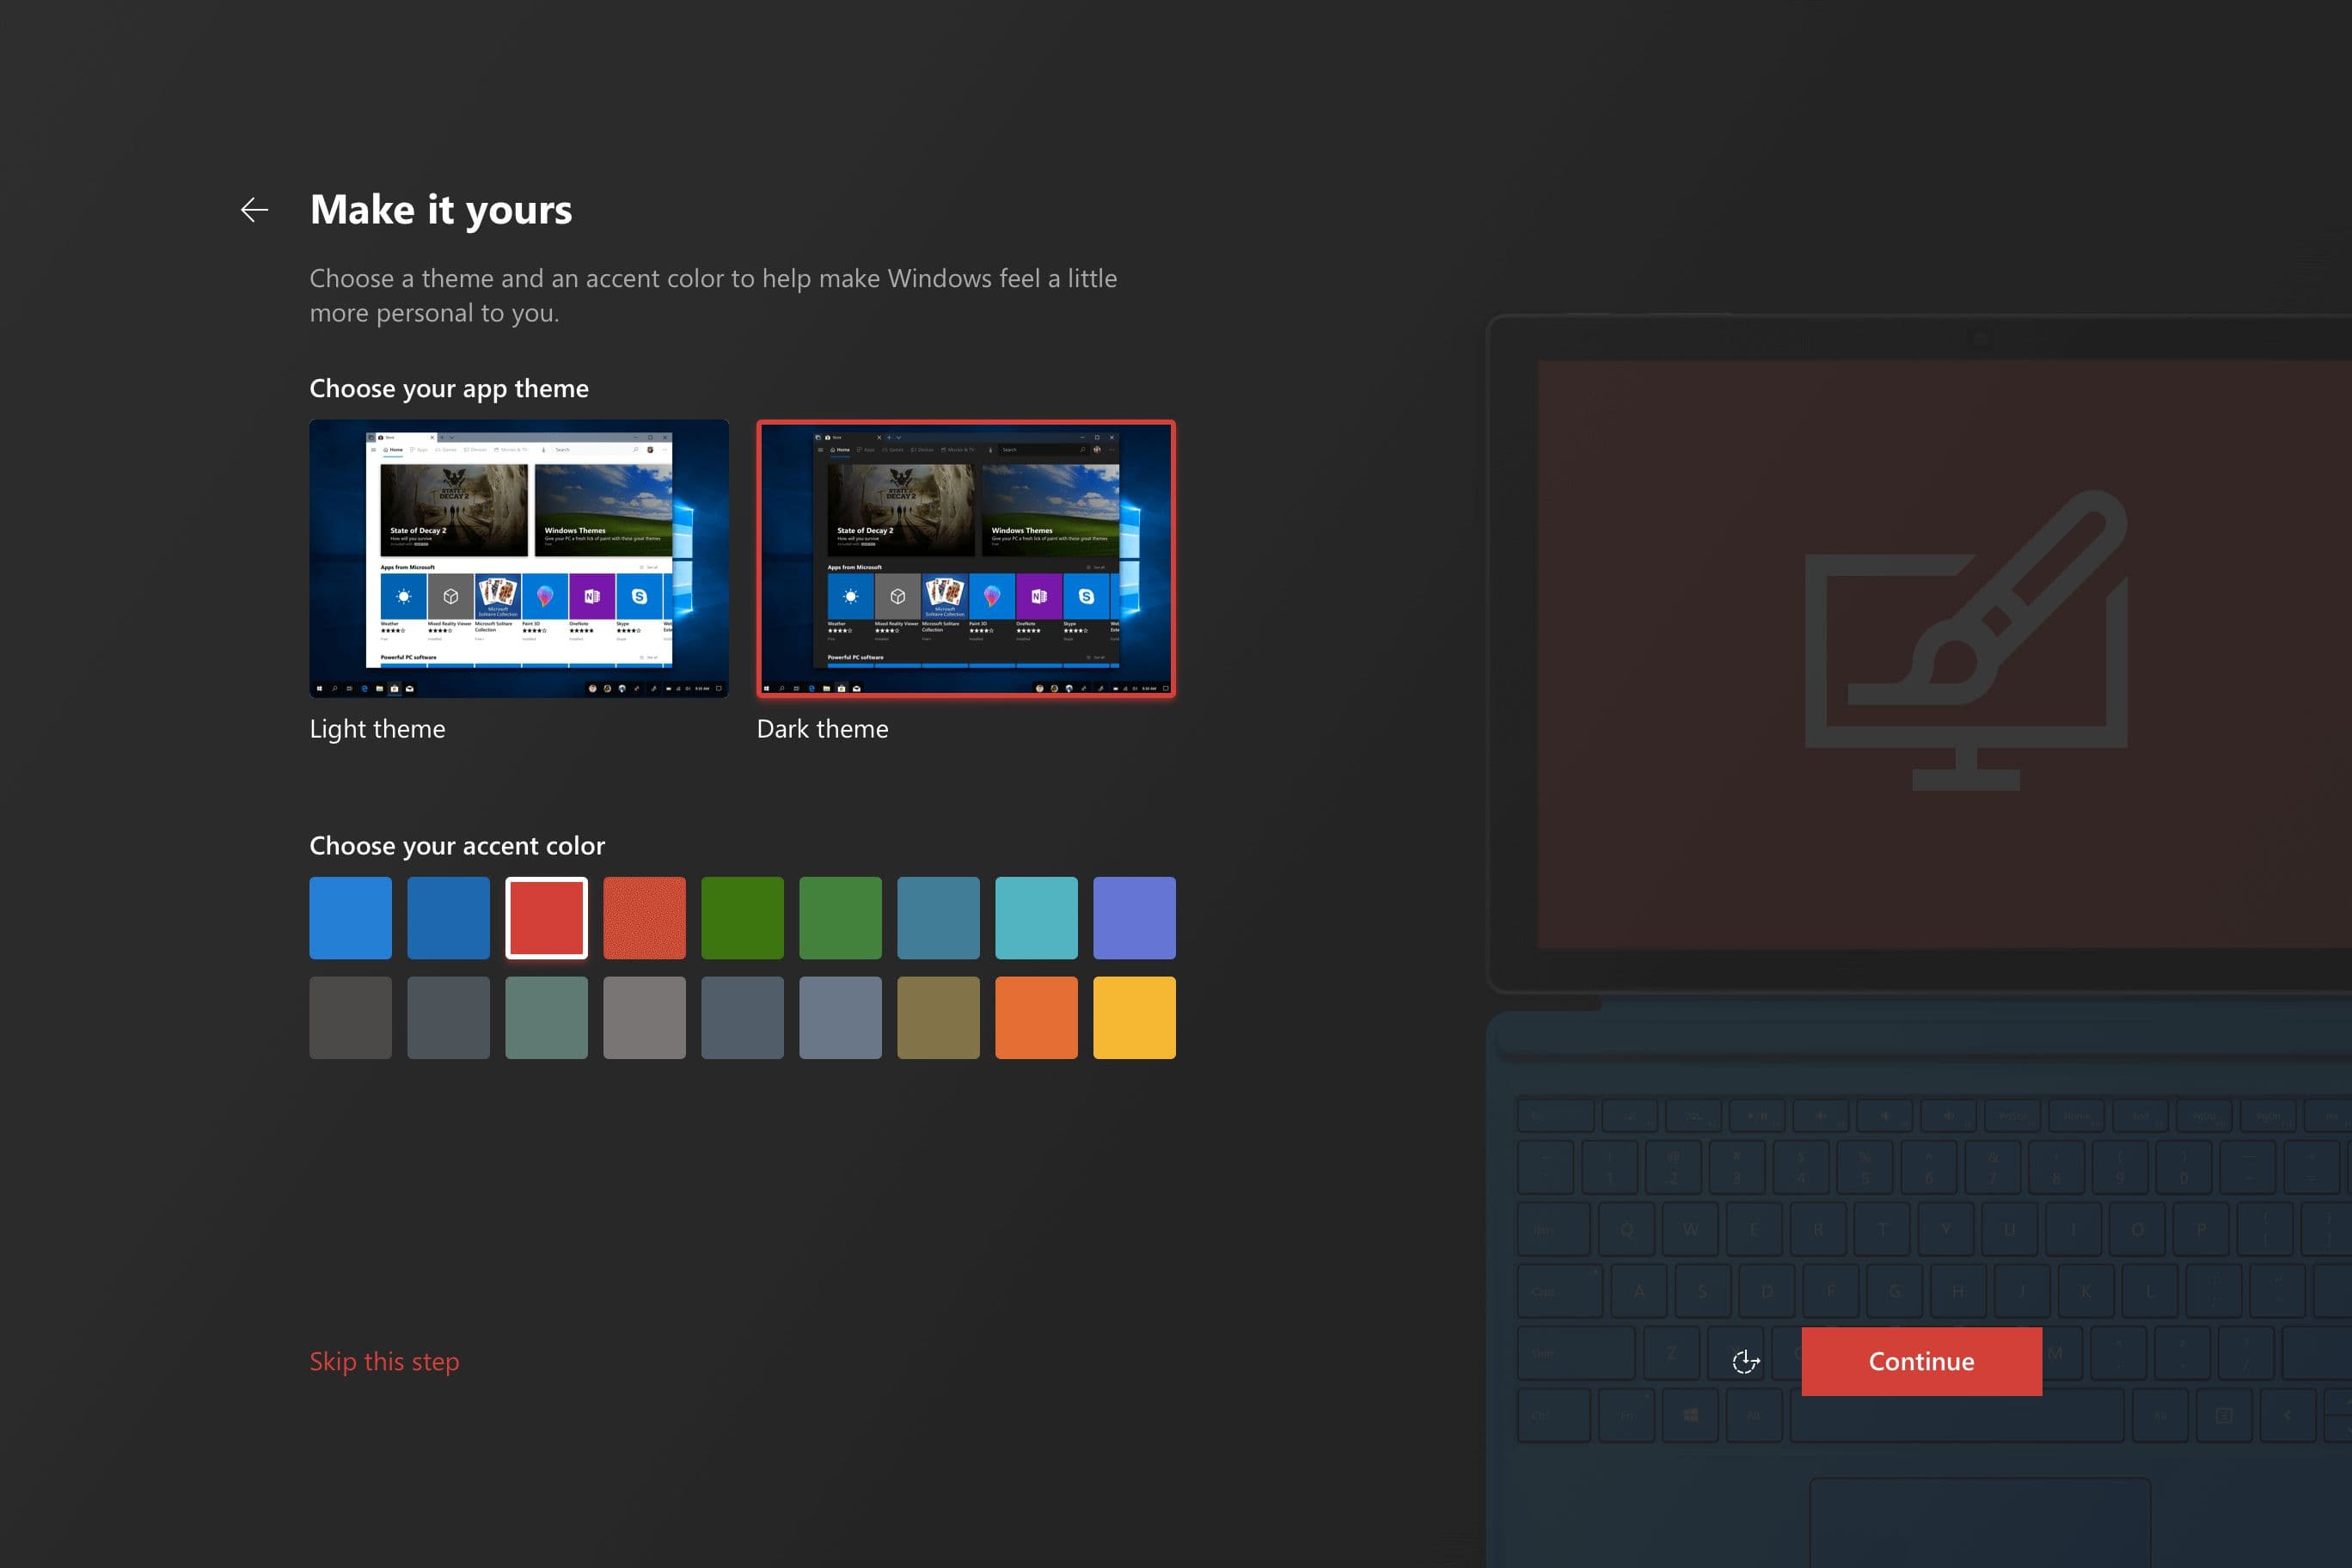Image resolution: width=2352 pixels, height=1568 pixels.
Task: Choose the bright blue accent color
Action: tap(350, 918)
